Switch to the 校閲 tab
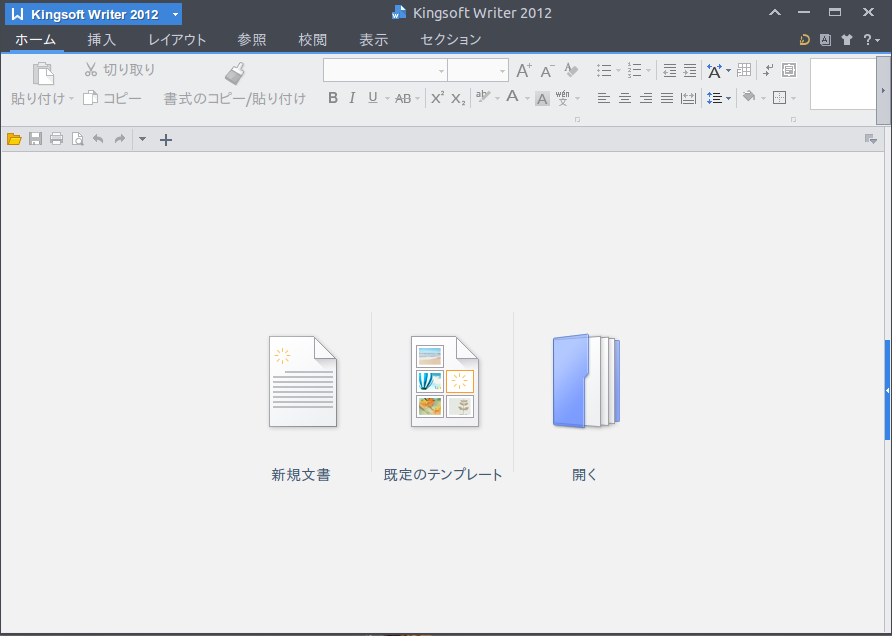Image resolution: width=892 pixels, height=636 pixels. click(312, 40)
